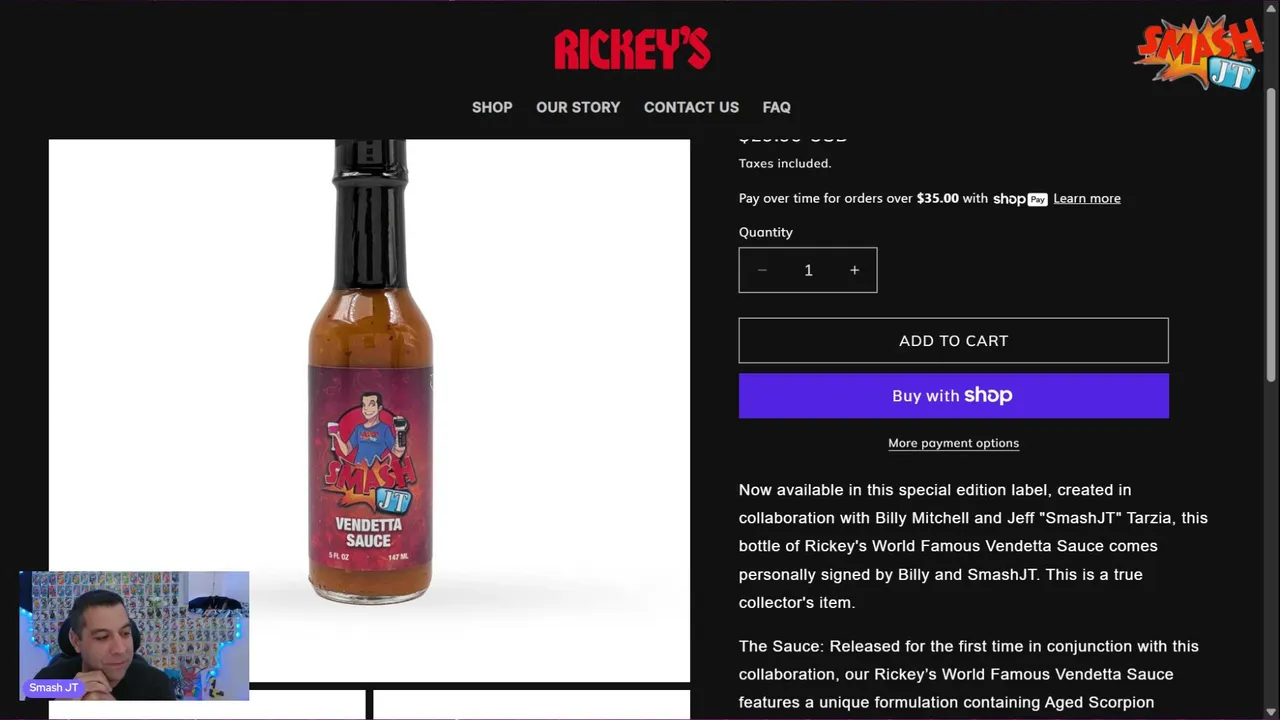
Task: Click the Smash JT logo overlay
Action: point(1198,53)
